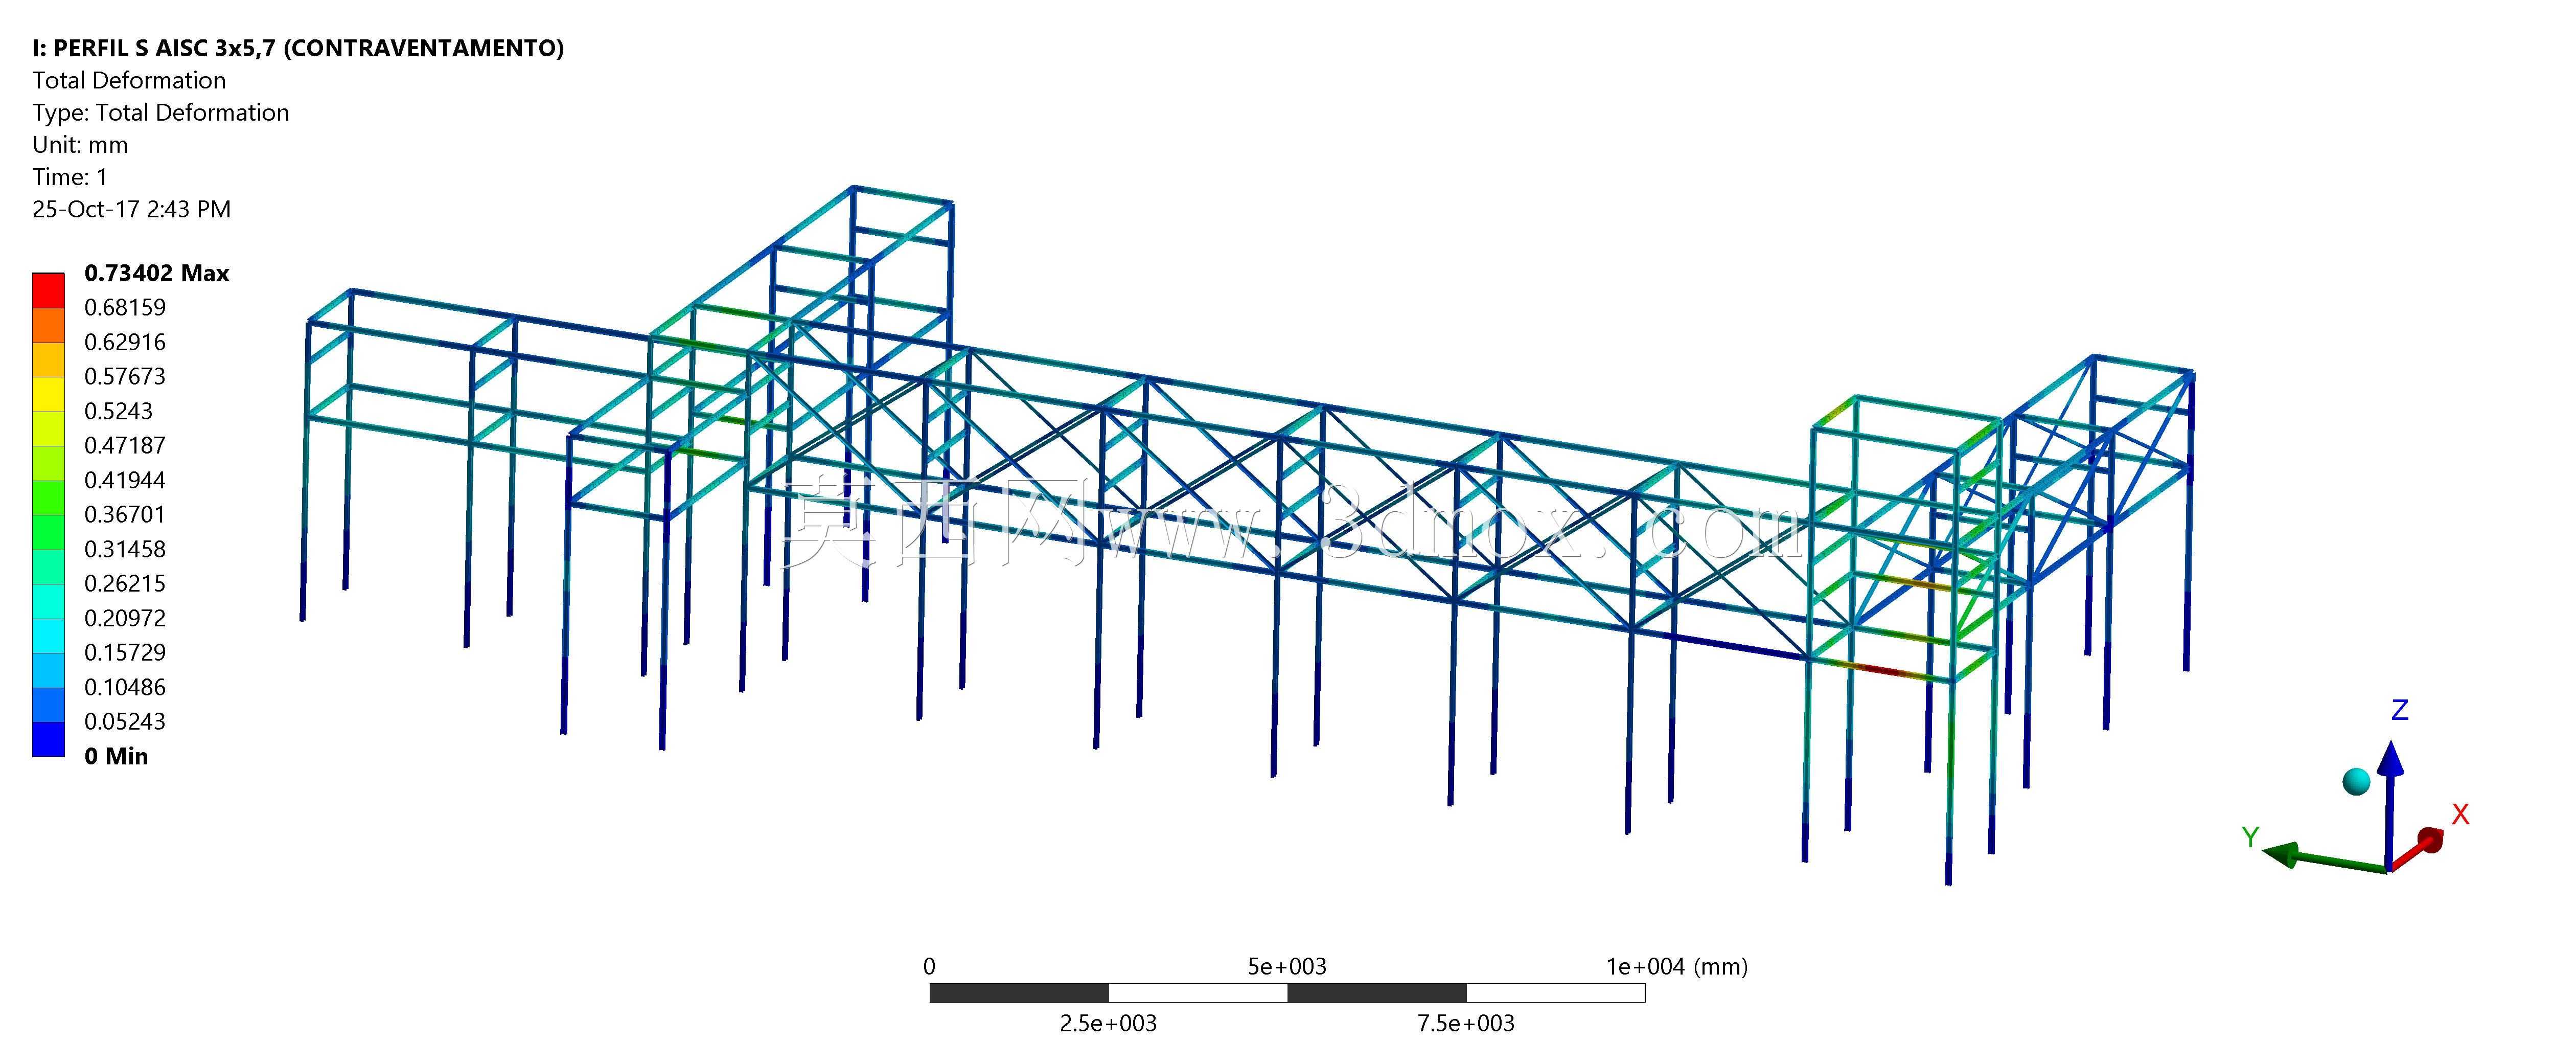Click the '0.73402 Max' legend value

point(157,273)
